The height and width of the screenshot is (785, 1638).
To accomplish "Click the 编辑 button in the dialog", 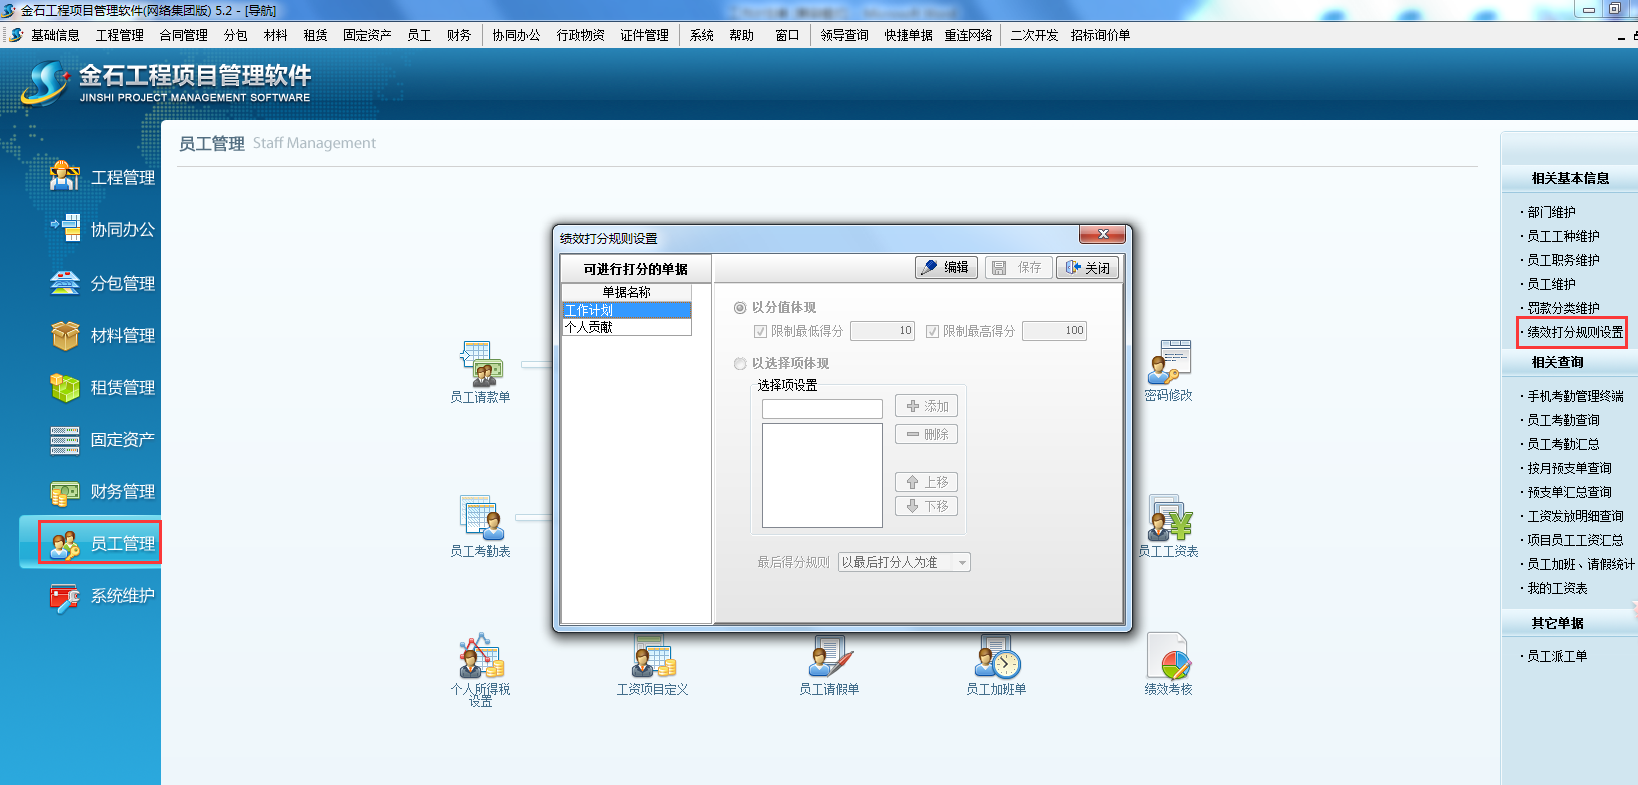I will (x=946, y=268).
